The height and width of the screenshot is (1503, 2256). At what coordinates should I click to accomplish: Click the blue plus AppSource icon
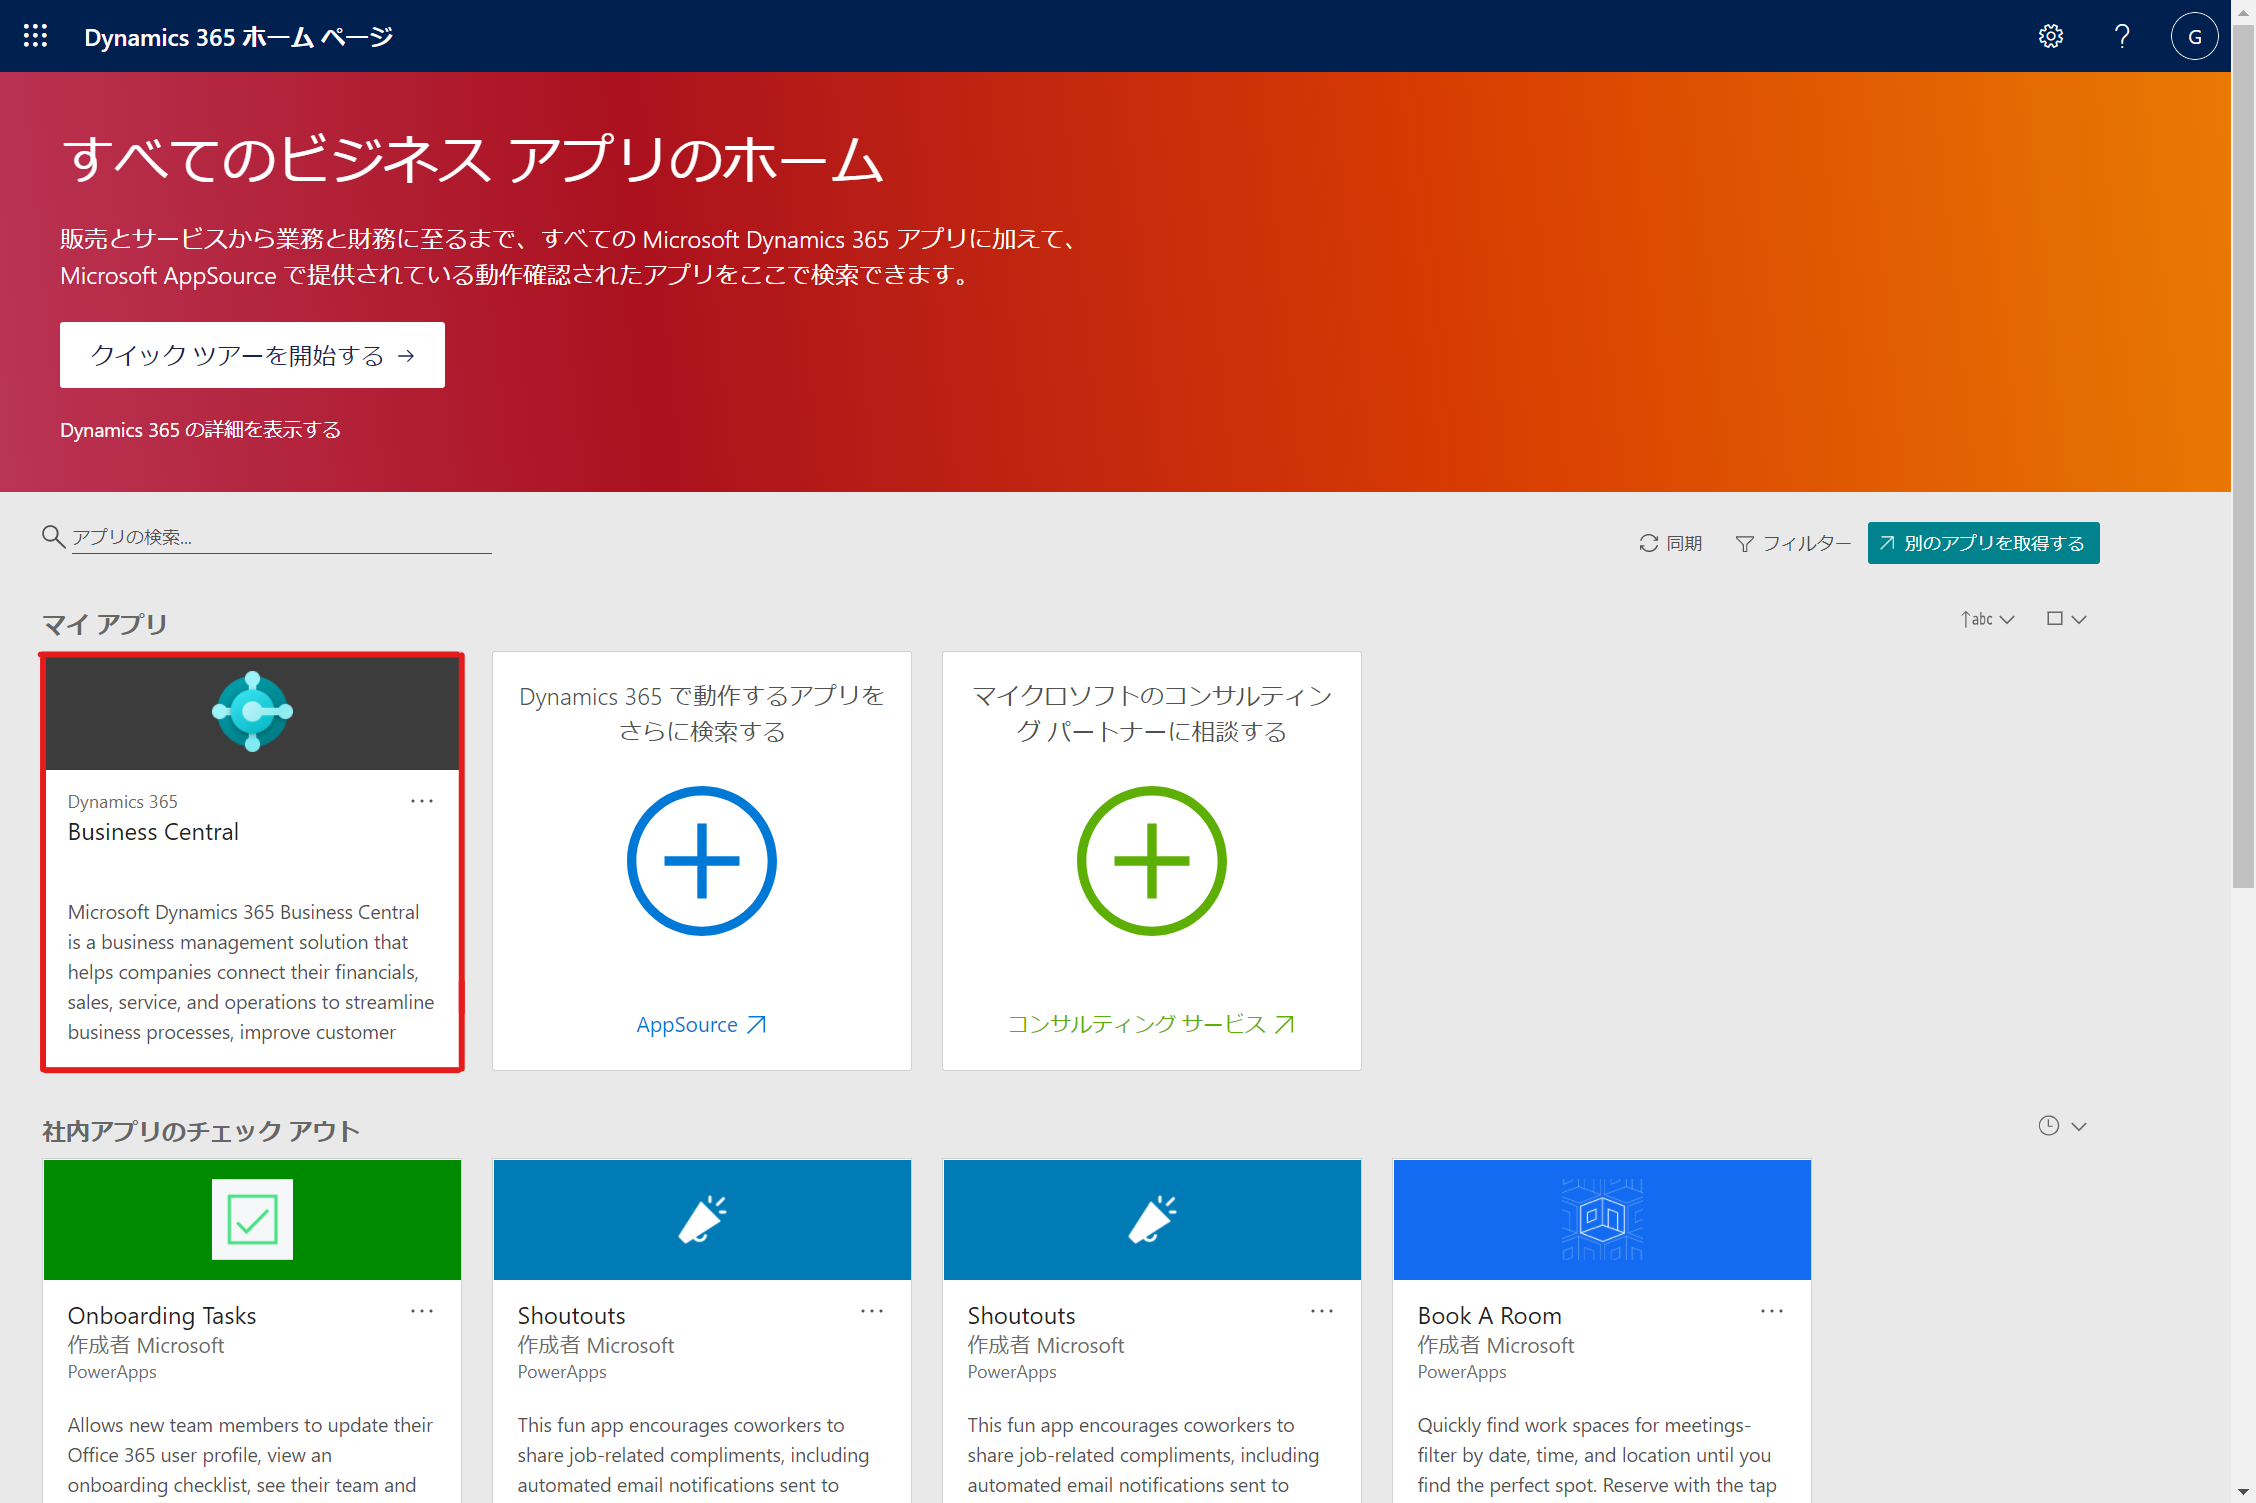[702, 861]
